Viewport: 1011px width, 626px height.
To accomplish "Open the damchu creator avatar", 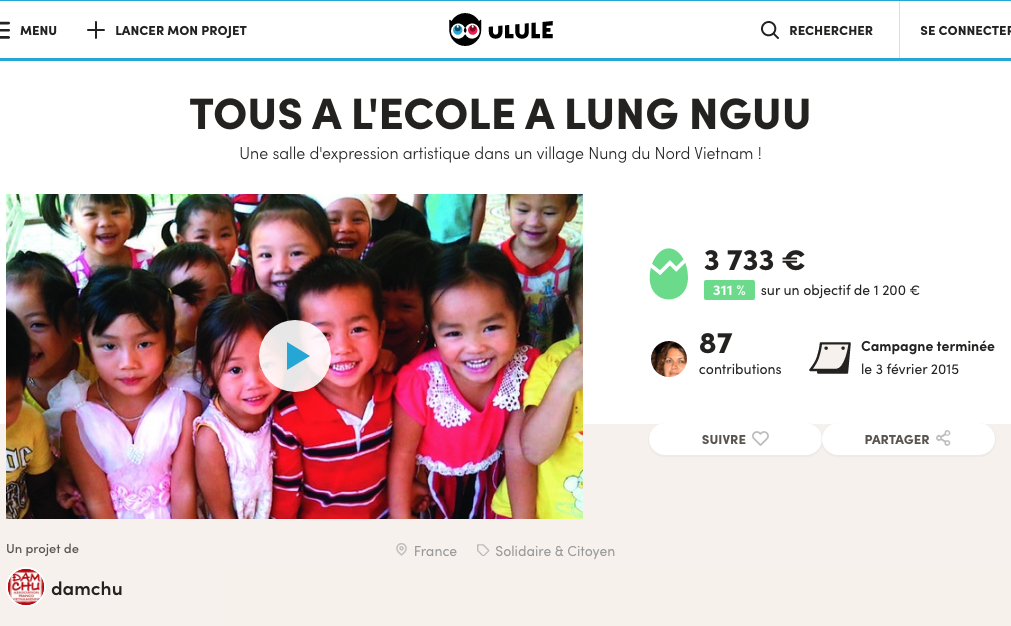I will click(x=26, y=587).
